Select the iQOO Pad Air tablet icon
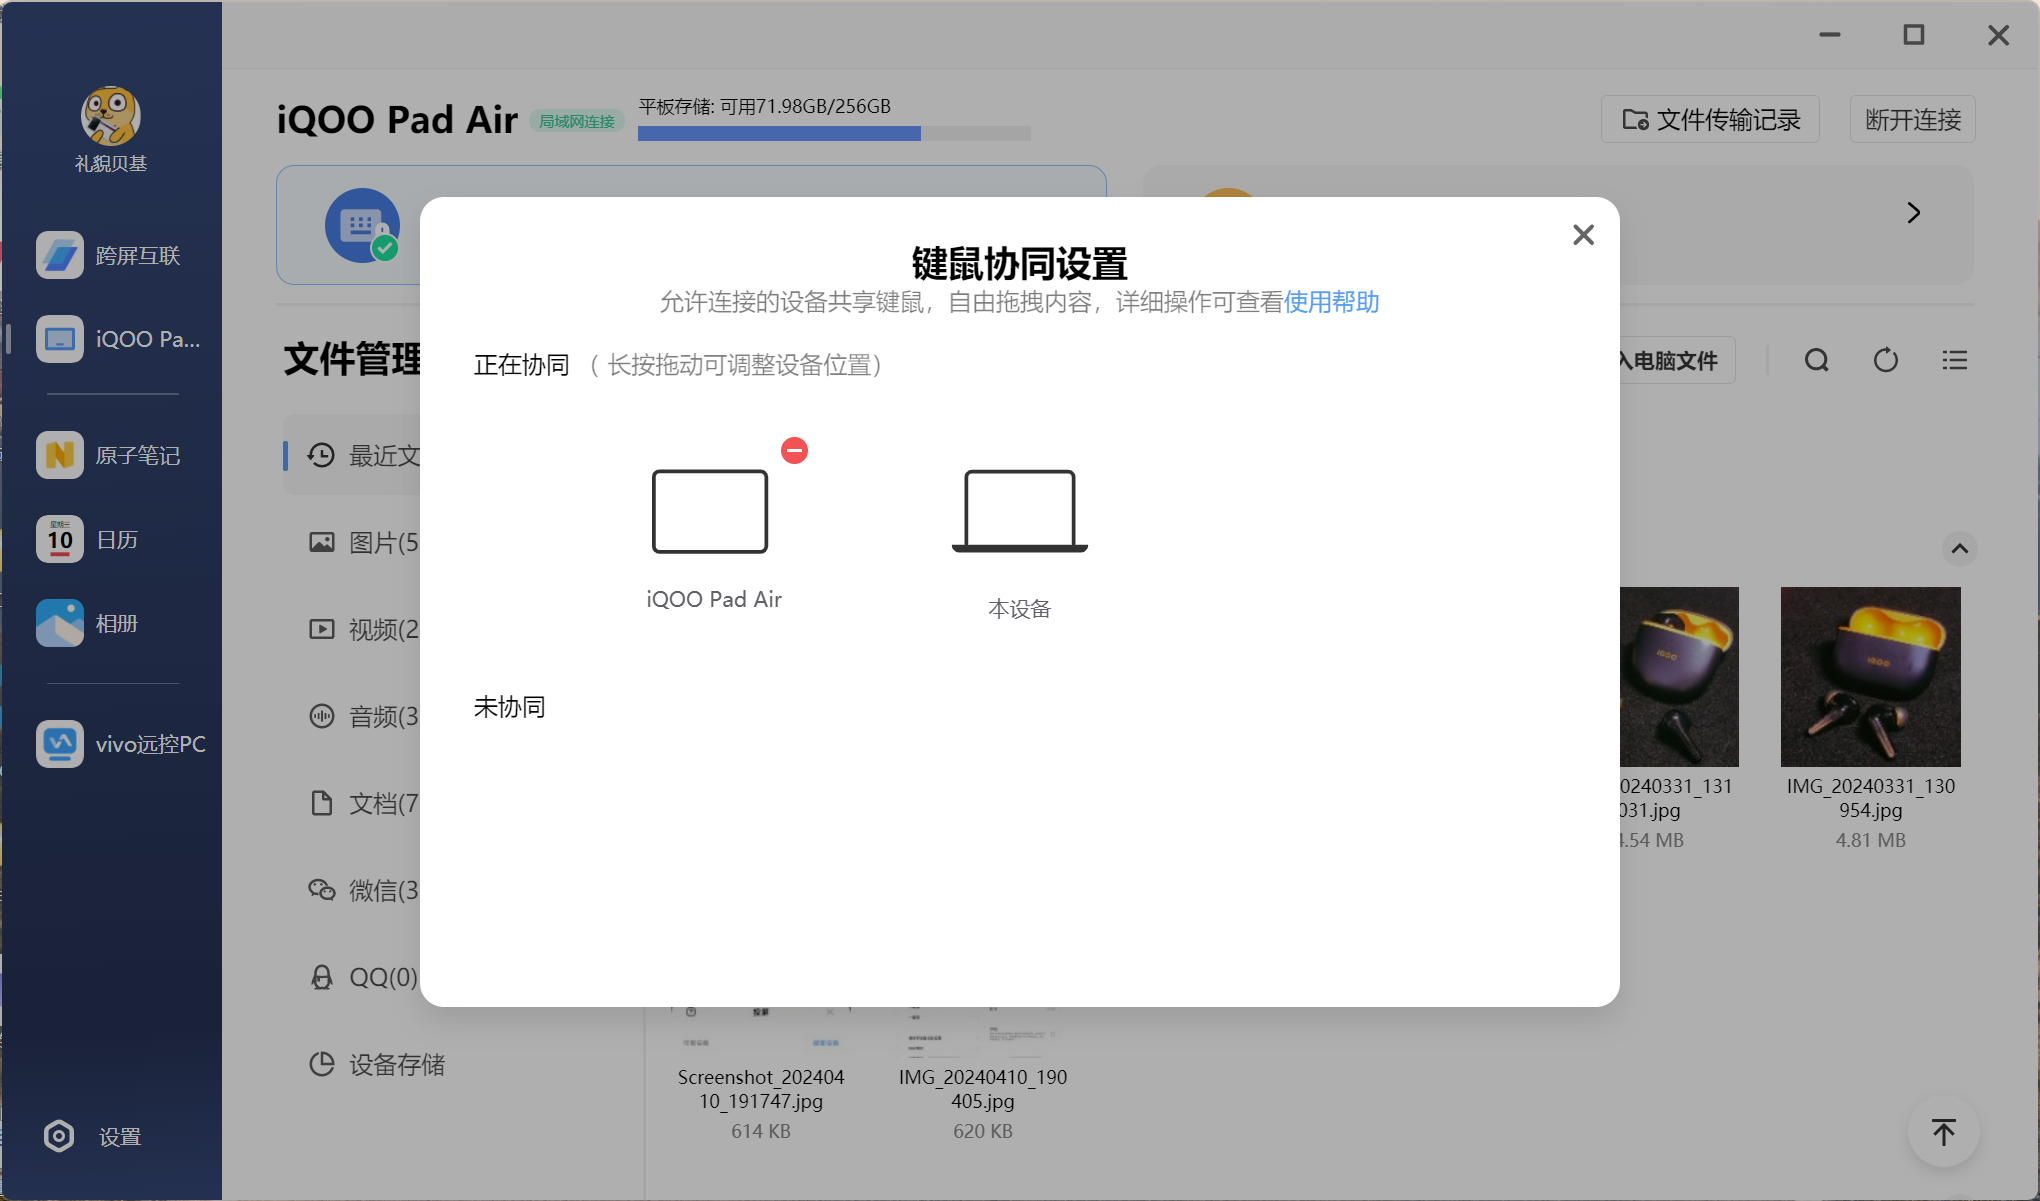Viewport: 2040px width, 1201px height. [710, 511]
